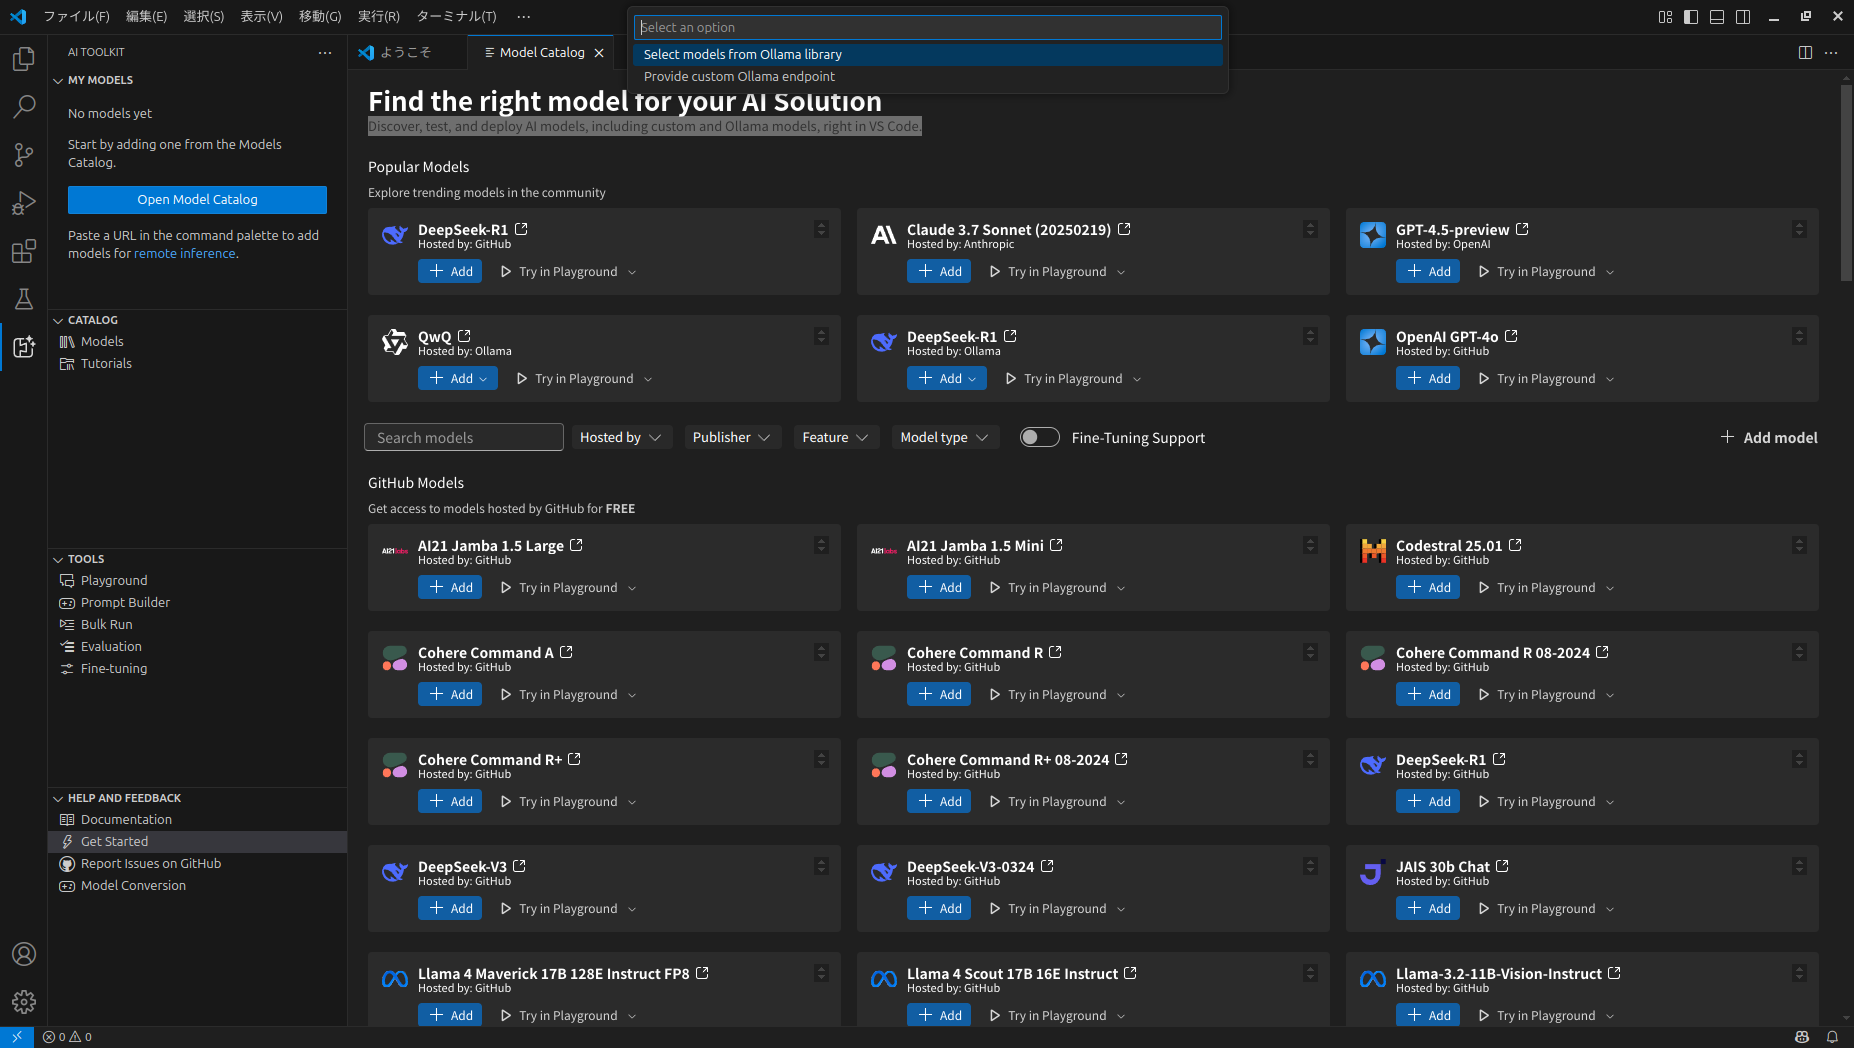Open the 表示(V) menu

tap(261, 17)
